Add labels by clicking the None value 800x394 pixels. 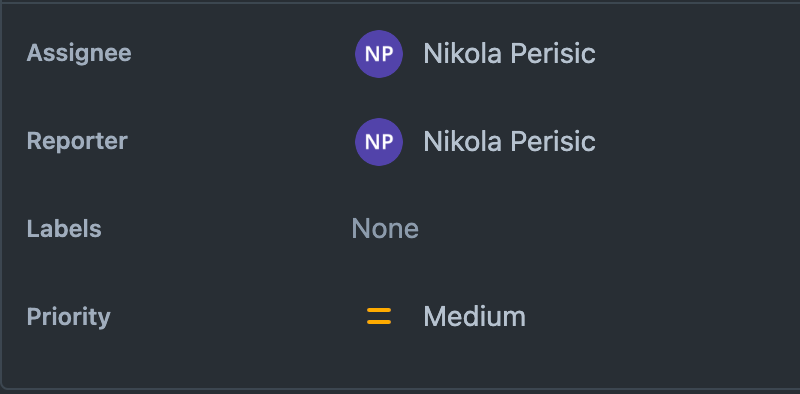click(x=385, y=229)
